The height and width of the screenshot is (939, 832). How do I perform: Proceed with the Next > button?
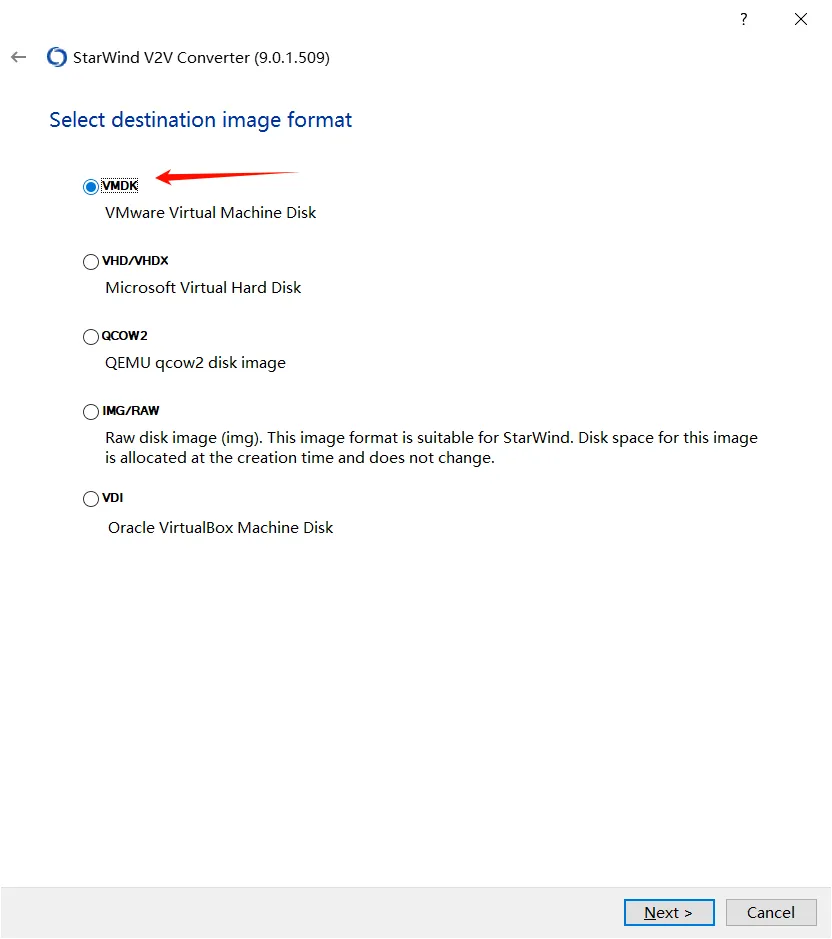coord(669,912)
